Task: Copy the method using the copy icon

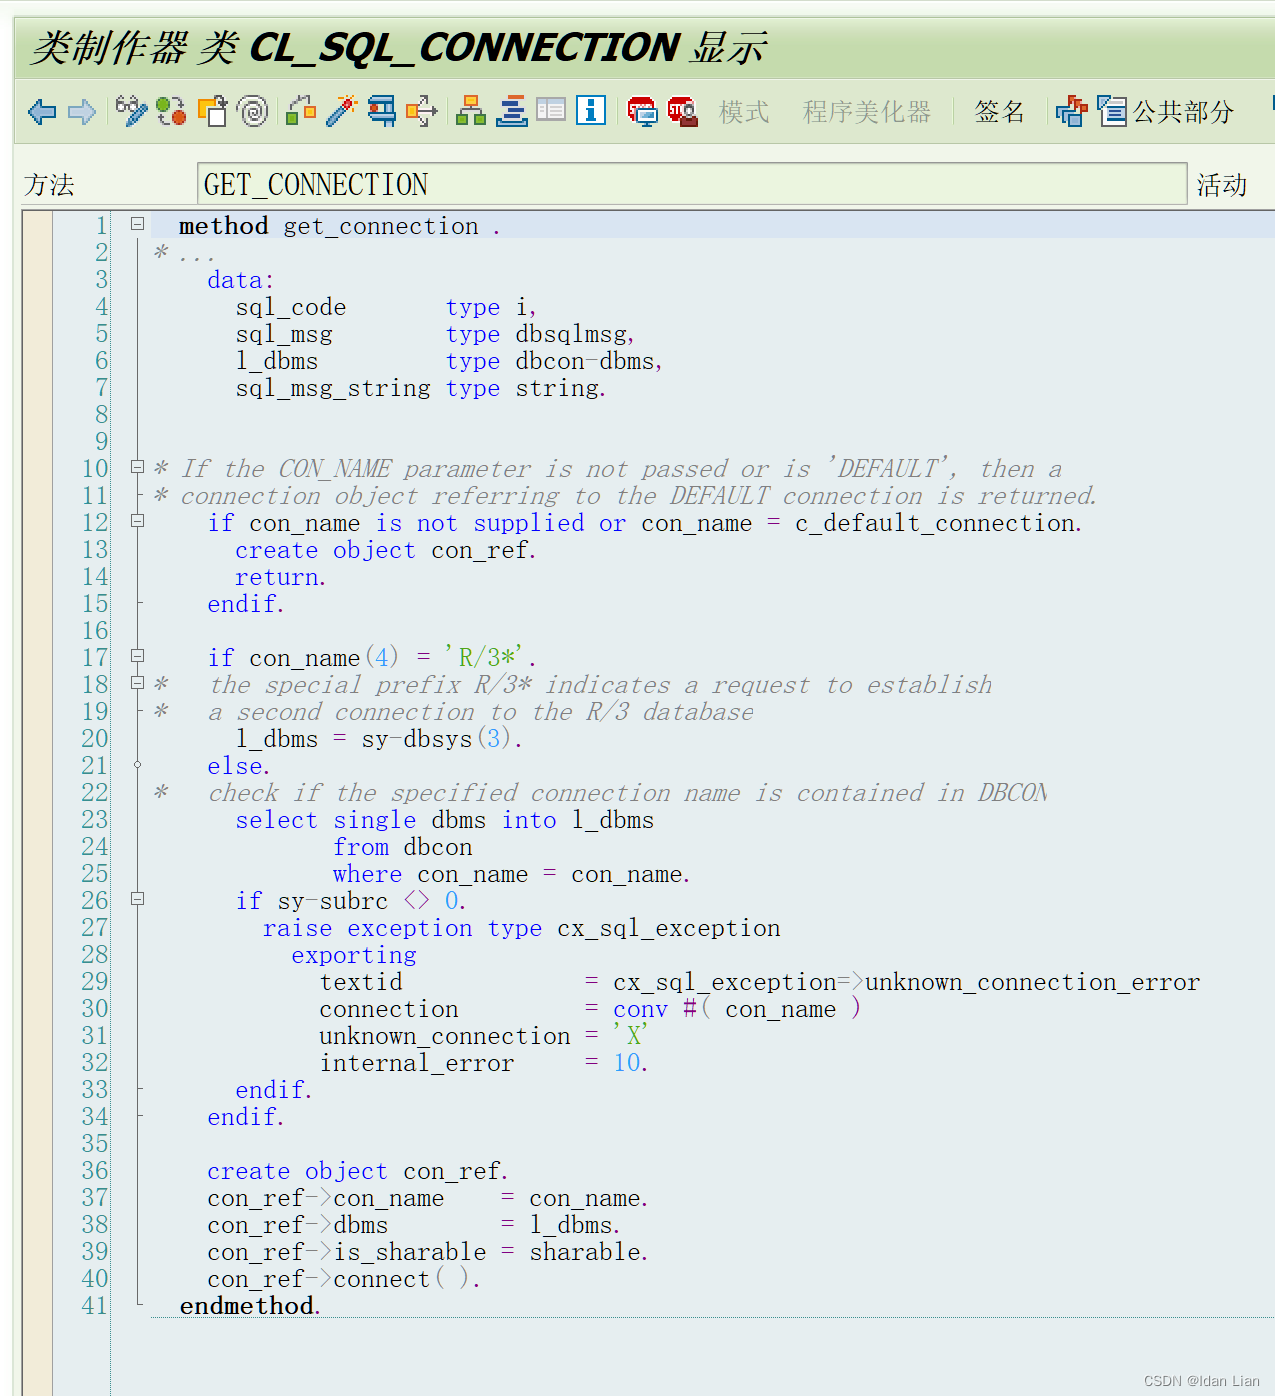Action: (214, 112)
